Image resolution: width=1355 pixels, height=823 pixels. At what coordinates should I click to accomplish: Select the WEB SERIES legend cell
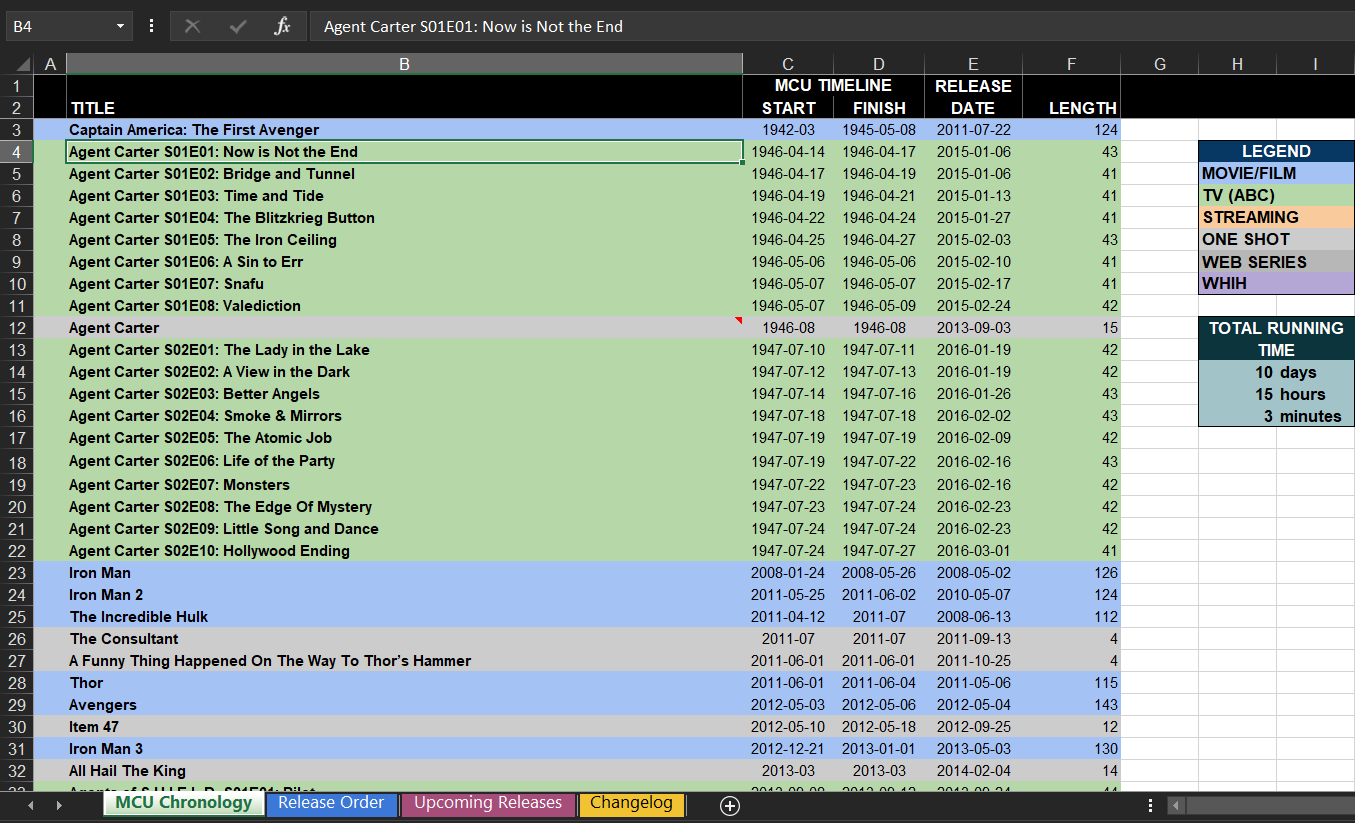tap(1276, 261)
